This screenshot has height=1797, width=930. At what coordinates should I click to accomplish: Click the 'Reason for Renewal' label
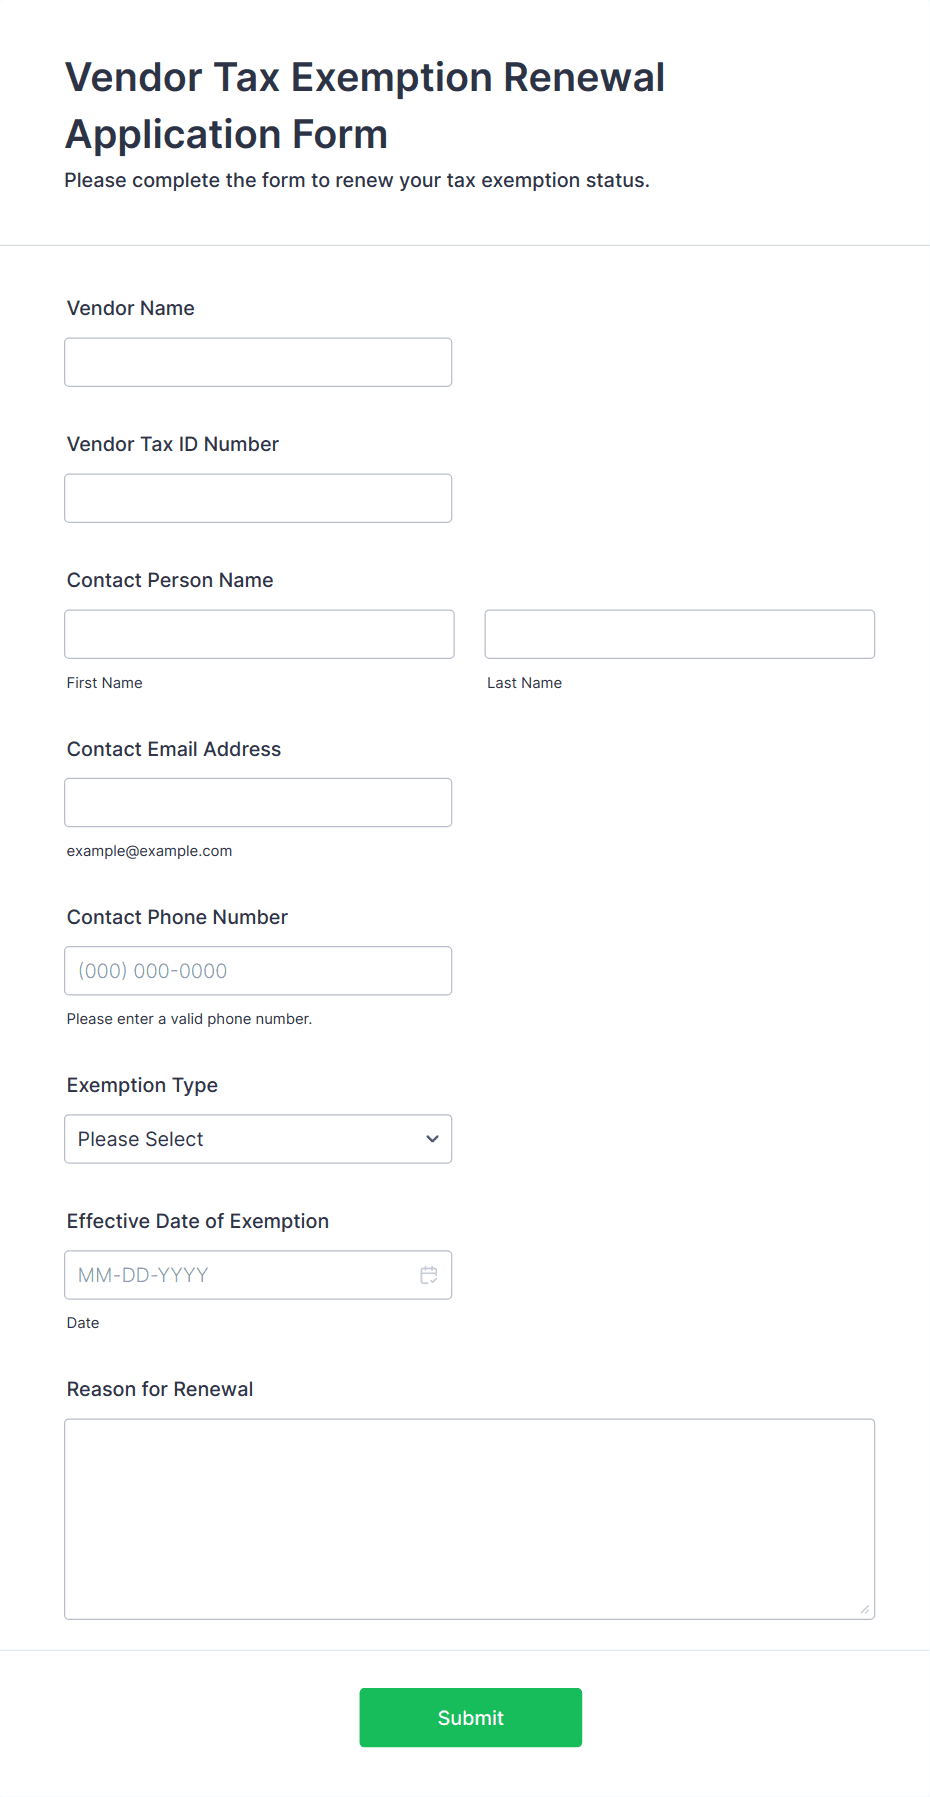tap(160, 1389)
